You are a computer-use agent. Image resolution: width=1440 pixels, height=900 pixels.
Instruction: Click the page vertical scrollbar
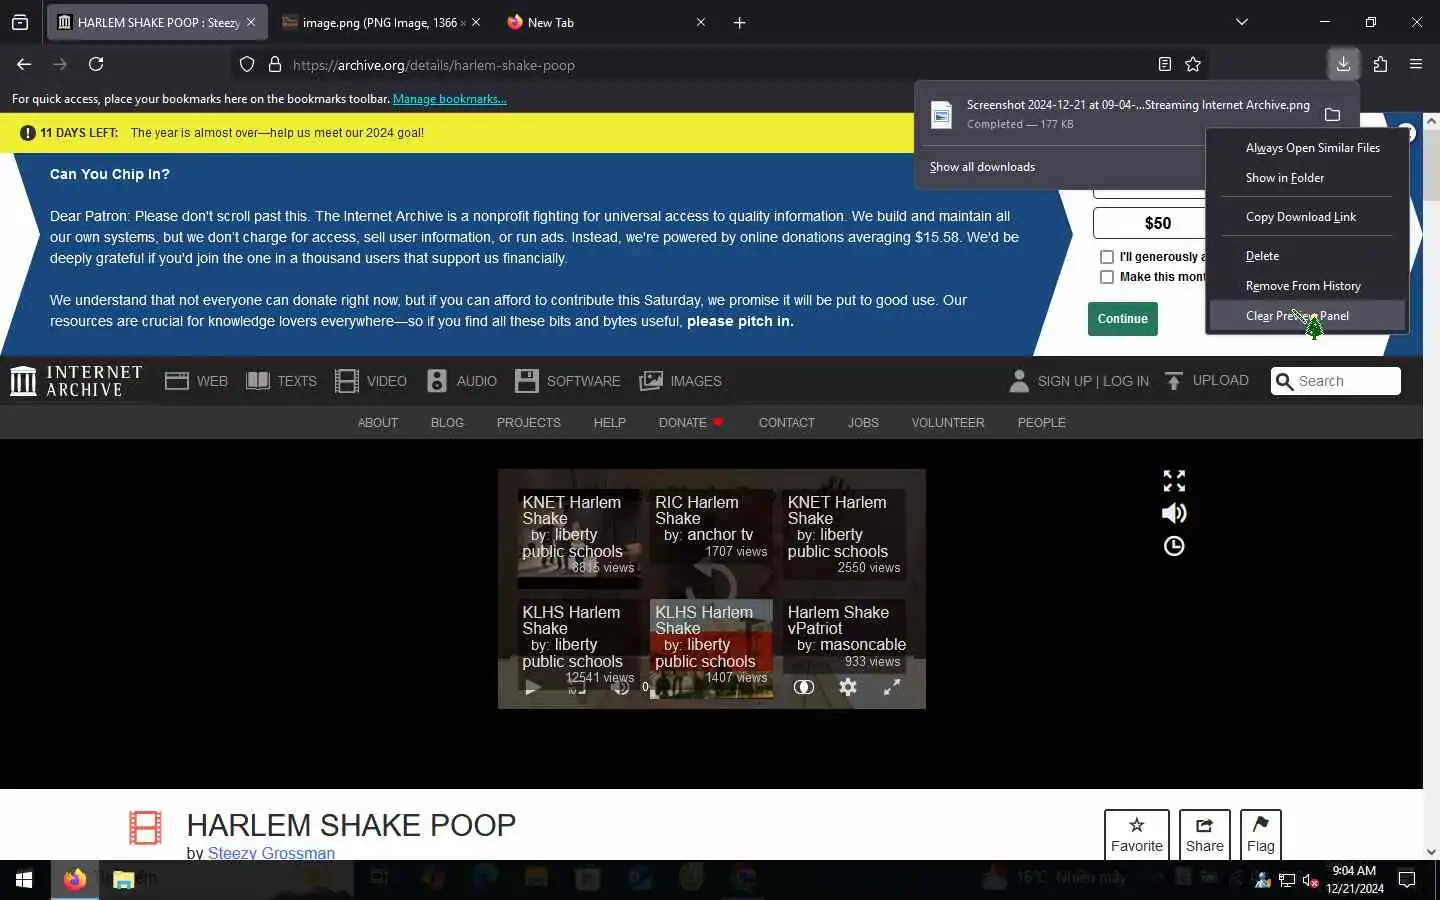(1431, 486)
